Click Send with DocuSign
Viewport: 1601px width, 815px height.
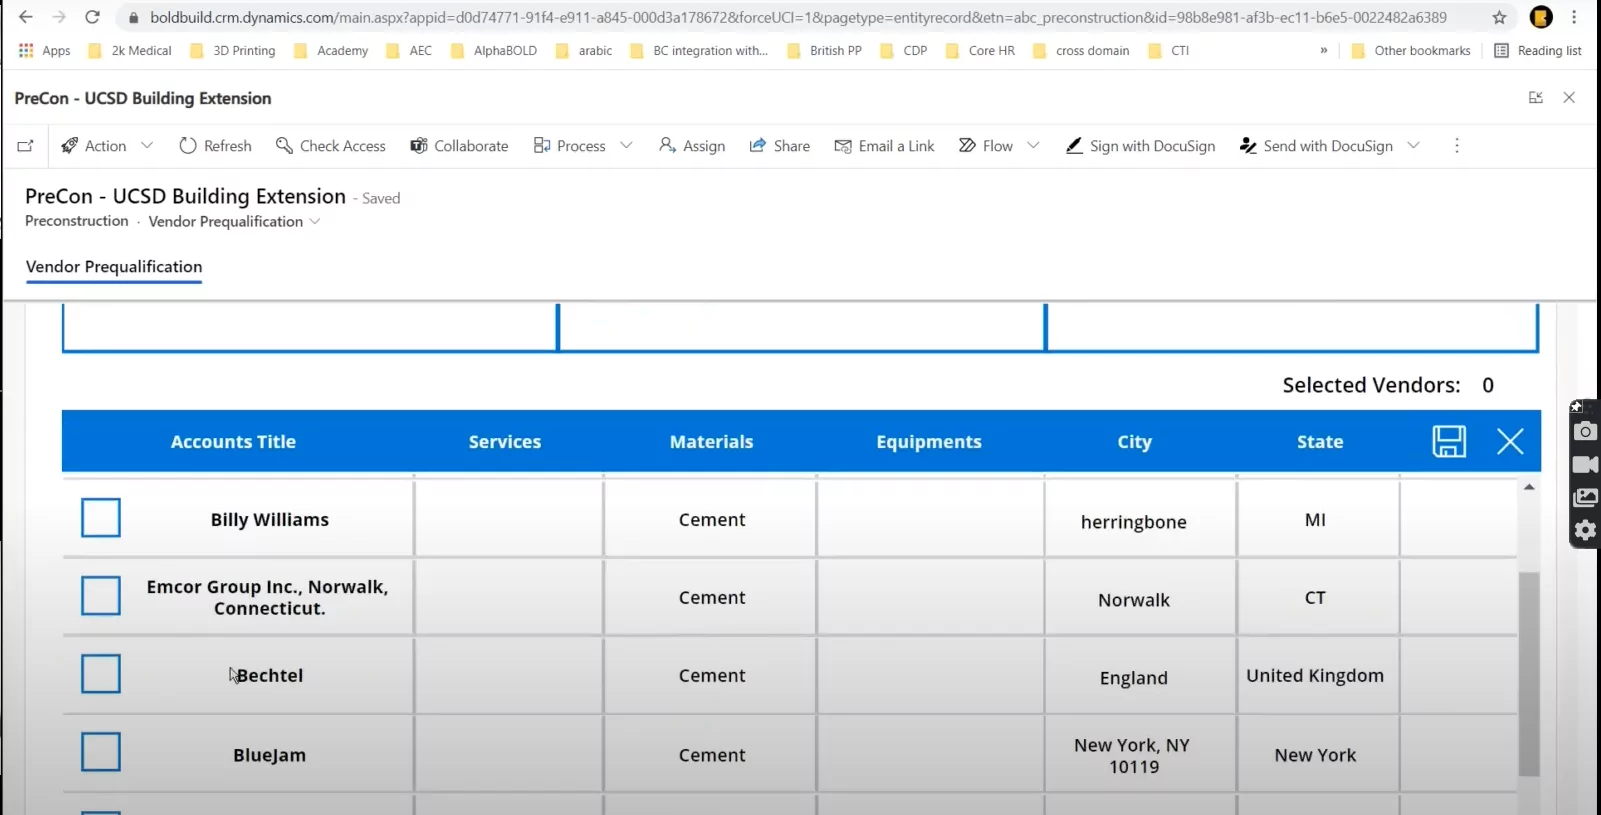pyautogui.click(x=1316, y=146)
